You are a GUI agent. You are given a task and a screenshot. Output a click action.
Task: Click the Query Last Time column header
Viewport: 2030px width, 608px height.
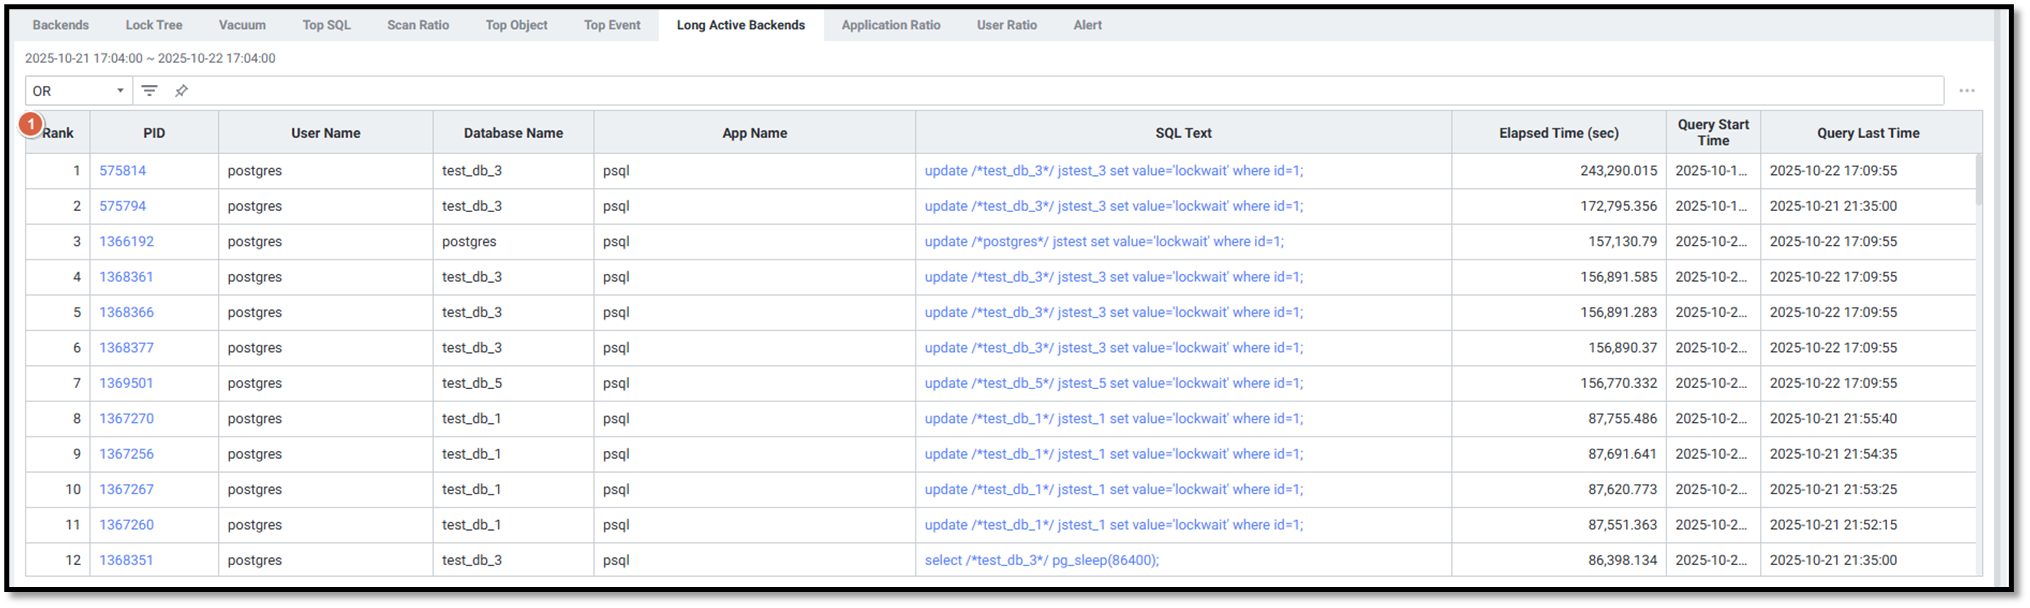coord(1867,133)
